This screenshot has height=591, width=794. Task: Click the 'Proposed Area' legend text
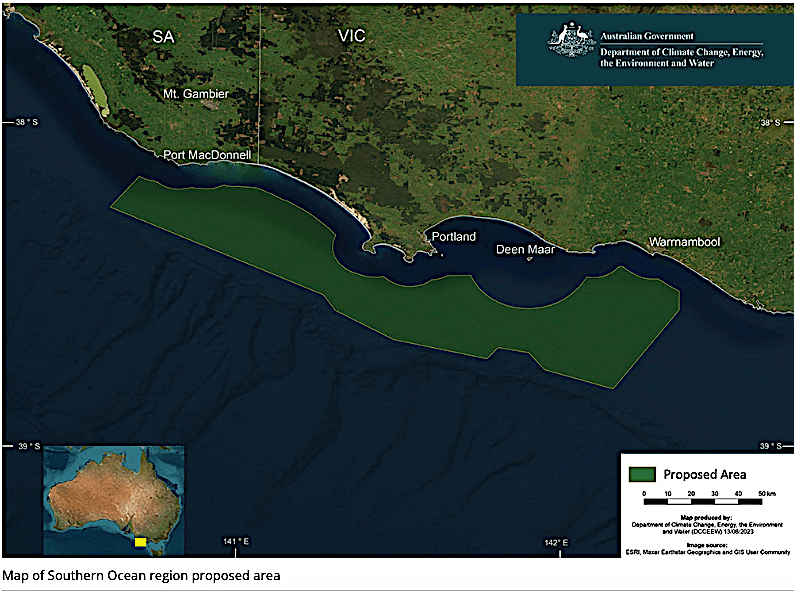click(x=706, y=473)
